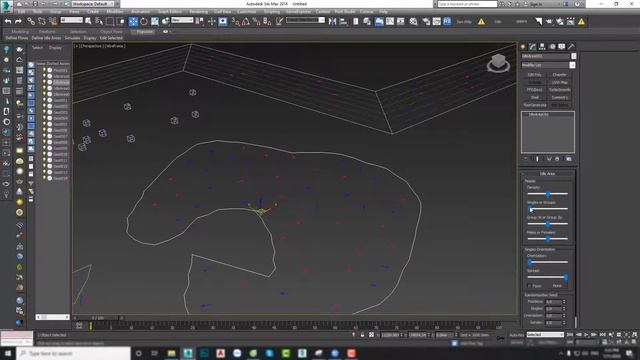Image resolution: width=640 pixels, height=360 pixels.
Task: Collapse the Idle Area rollout
Action: (x=547, y=173)
